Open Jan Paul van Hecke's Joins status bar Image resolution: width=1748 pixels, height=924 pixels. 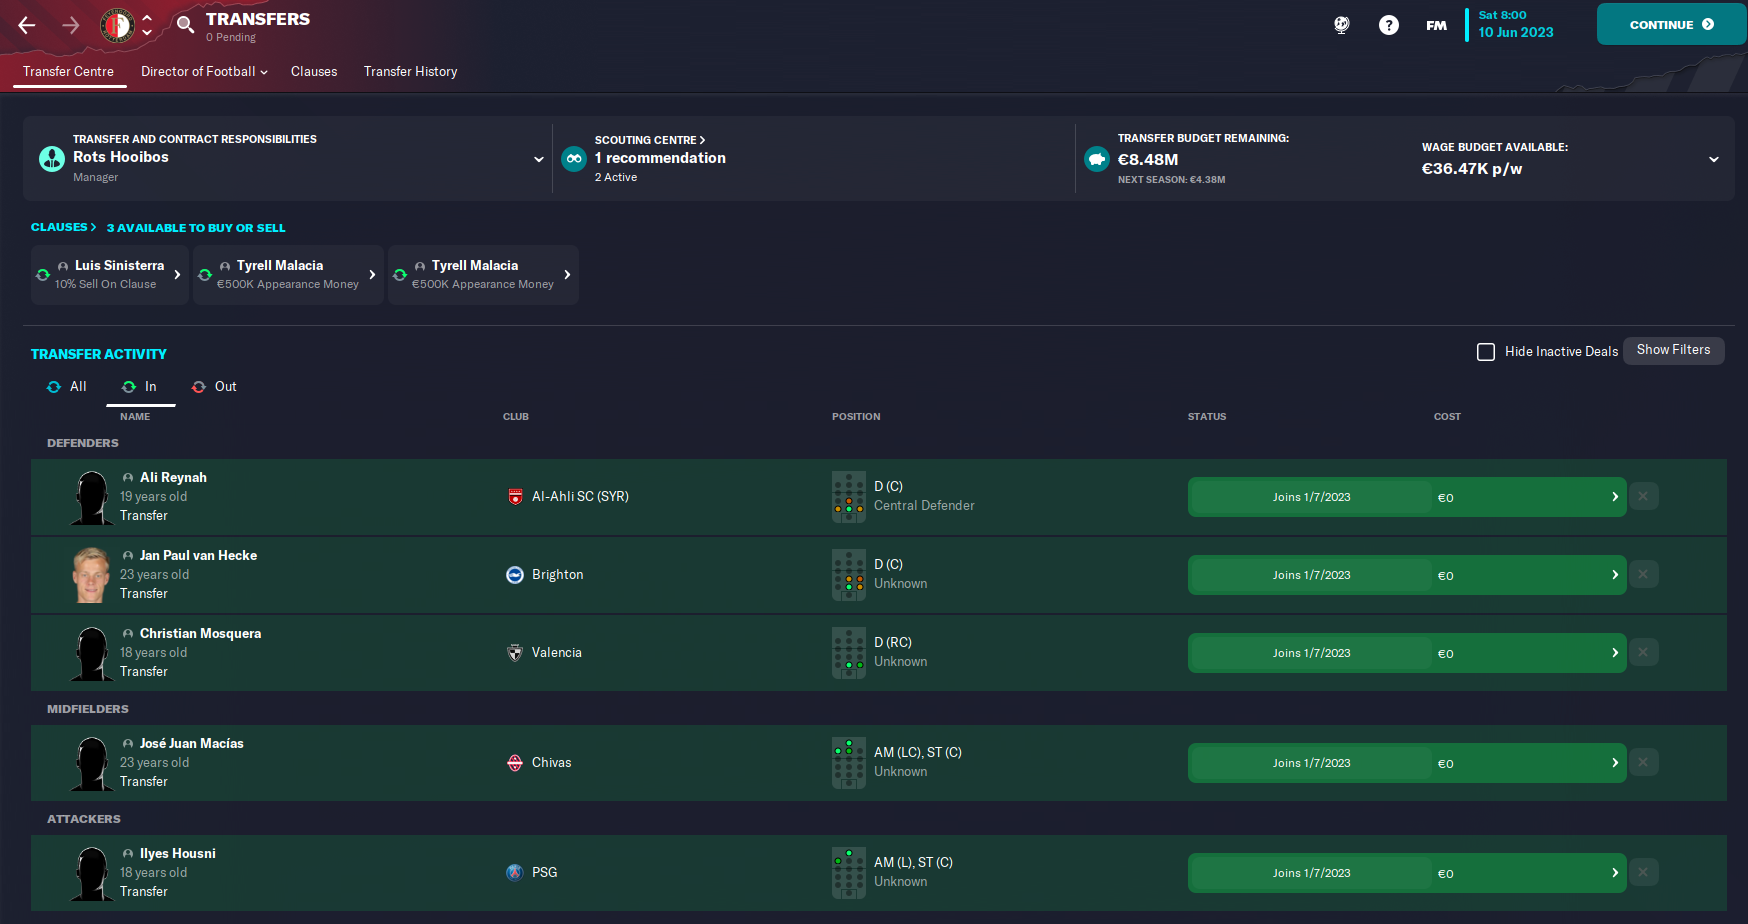[1407, 575]
